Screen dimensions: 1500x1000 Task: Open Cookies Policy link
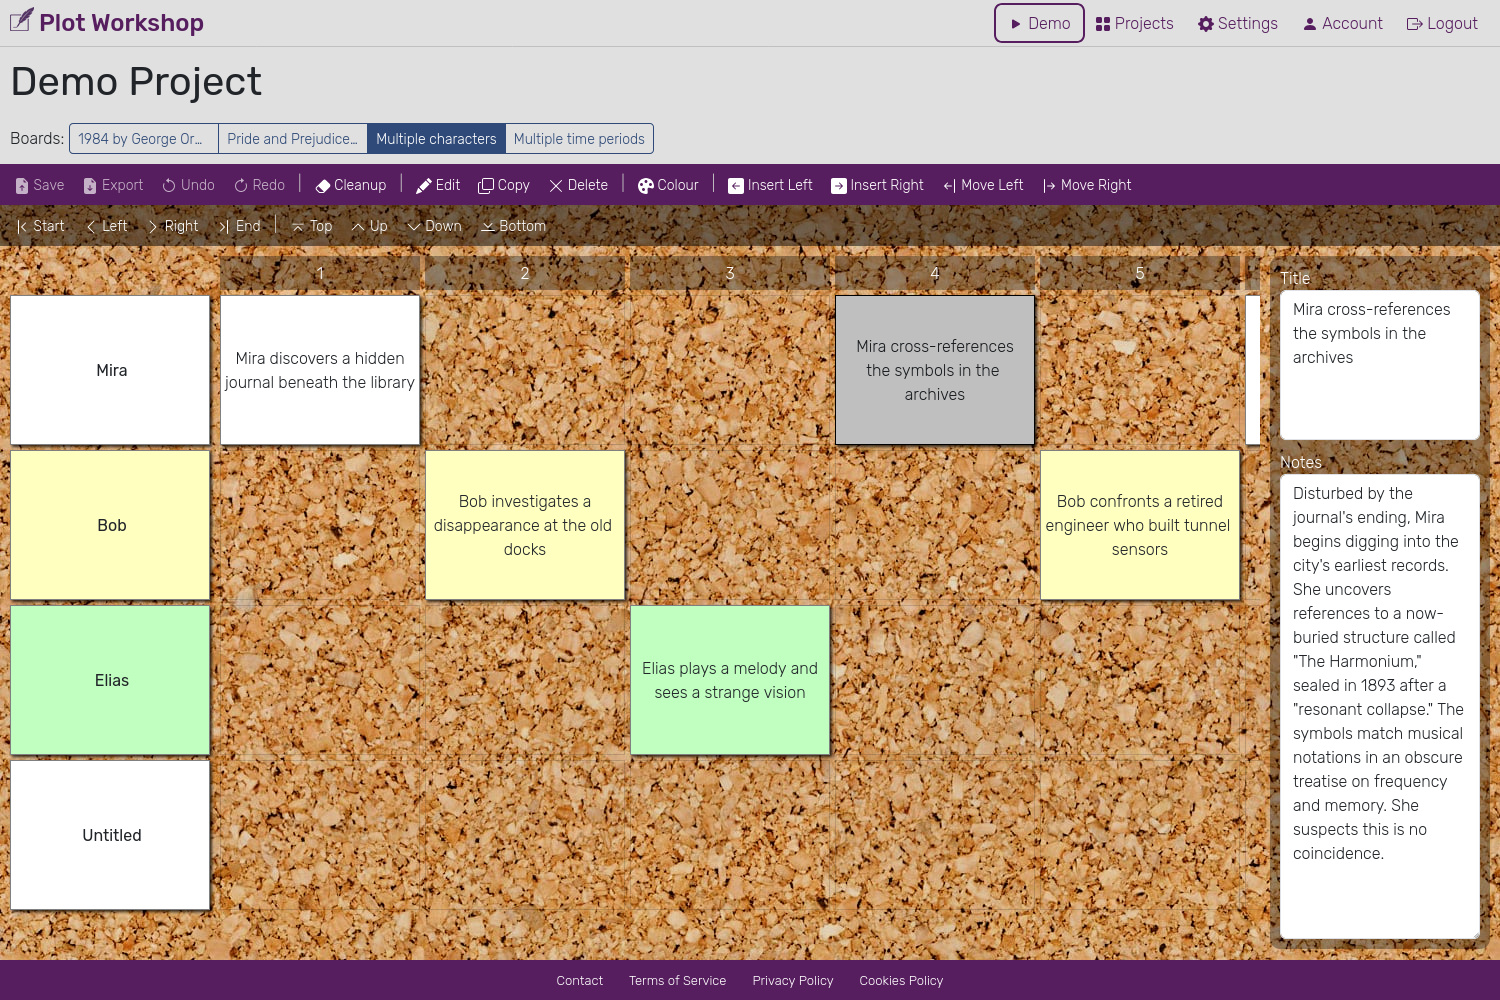point(901,981)
